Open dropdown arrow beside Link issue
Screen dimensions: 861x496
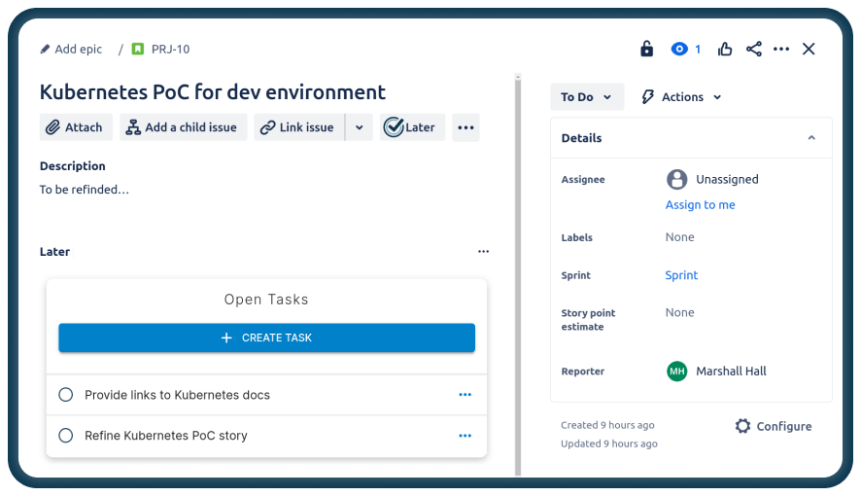359,127
